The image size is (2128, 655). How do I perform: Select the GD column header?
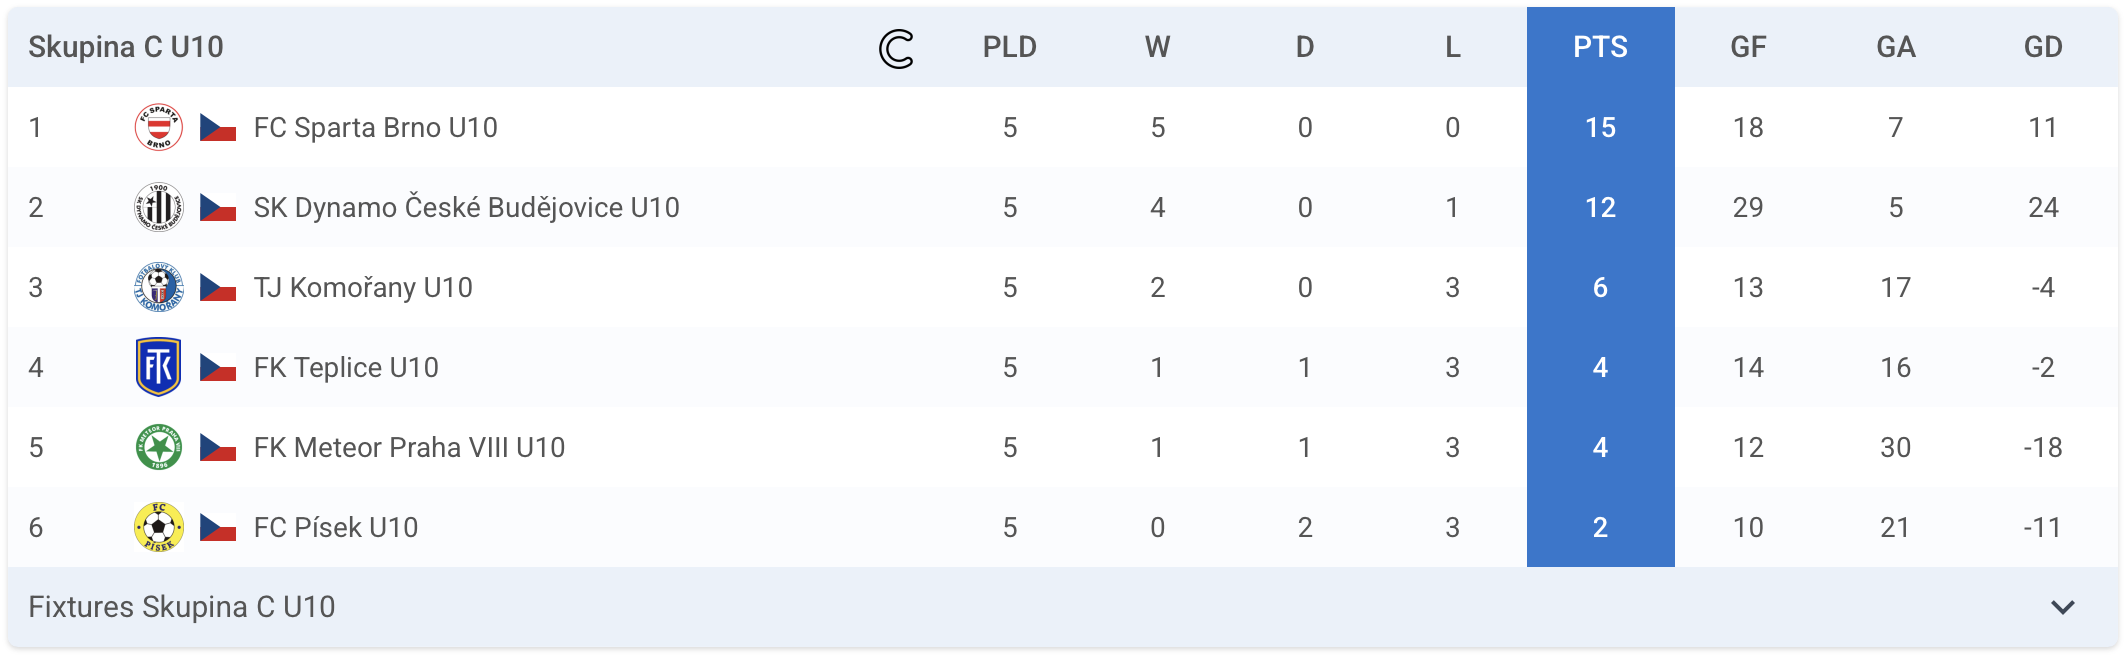pyautogui.click(x=2043, y=47)
